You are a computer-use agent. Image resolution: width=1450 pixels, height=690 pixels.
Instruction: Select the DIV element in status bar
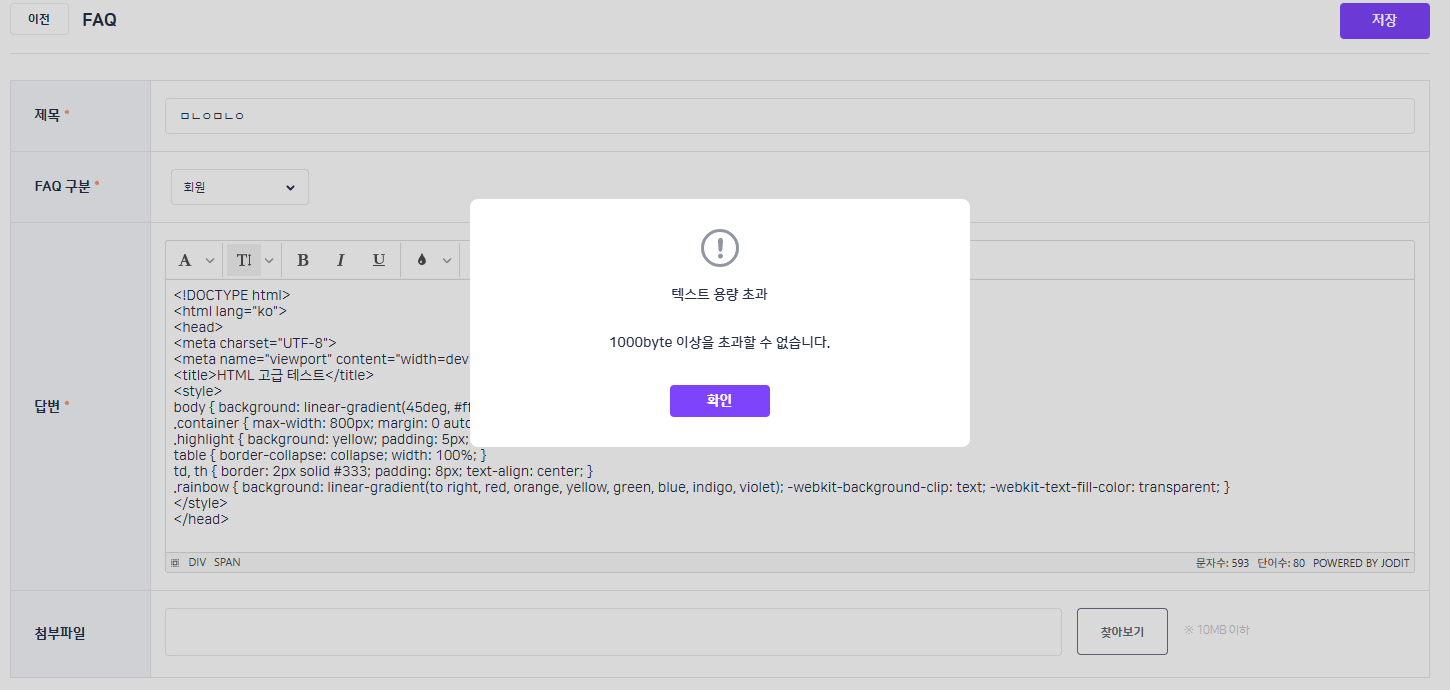coord(197,563)
